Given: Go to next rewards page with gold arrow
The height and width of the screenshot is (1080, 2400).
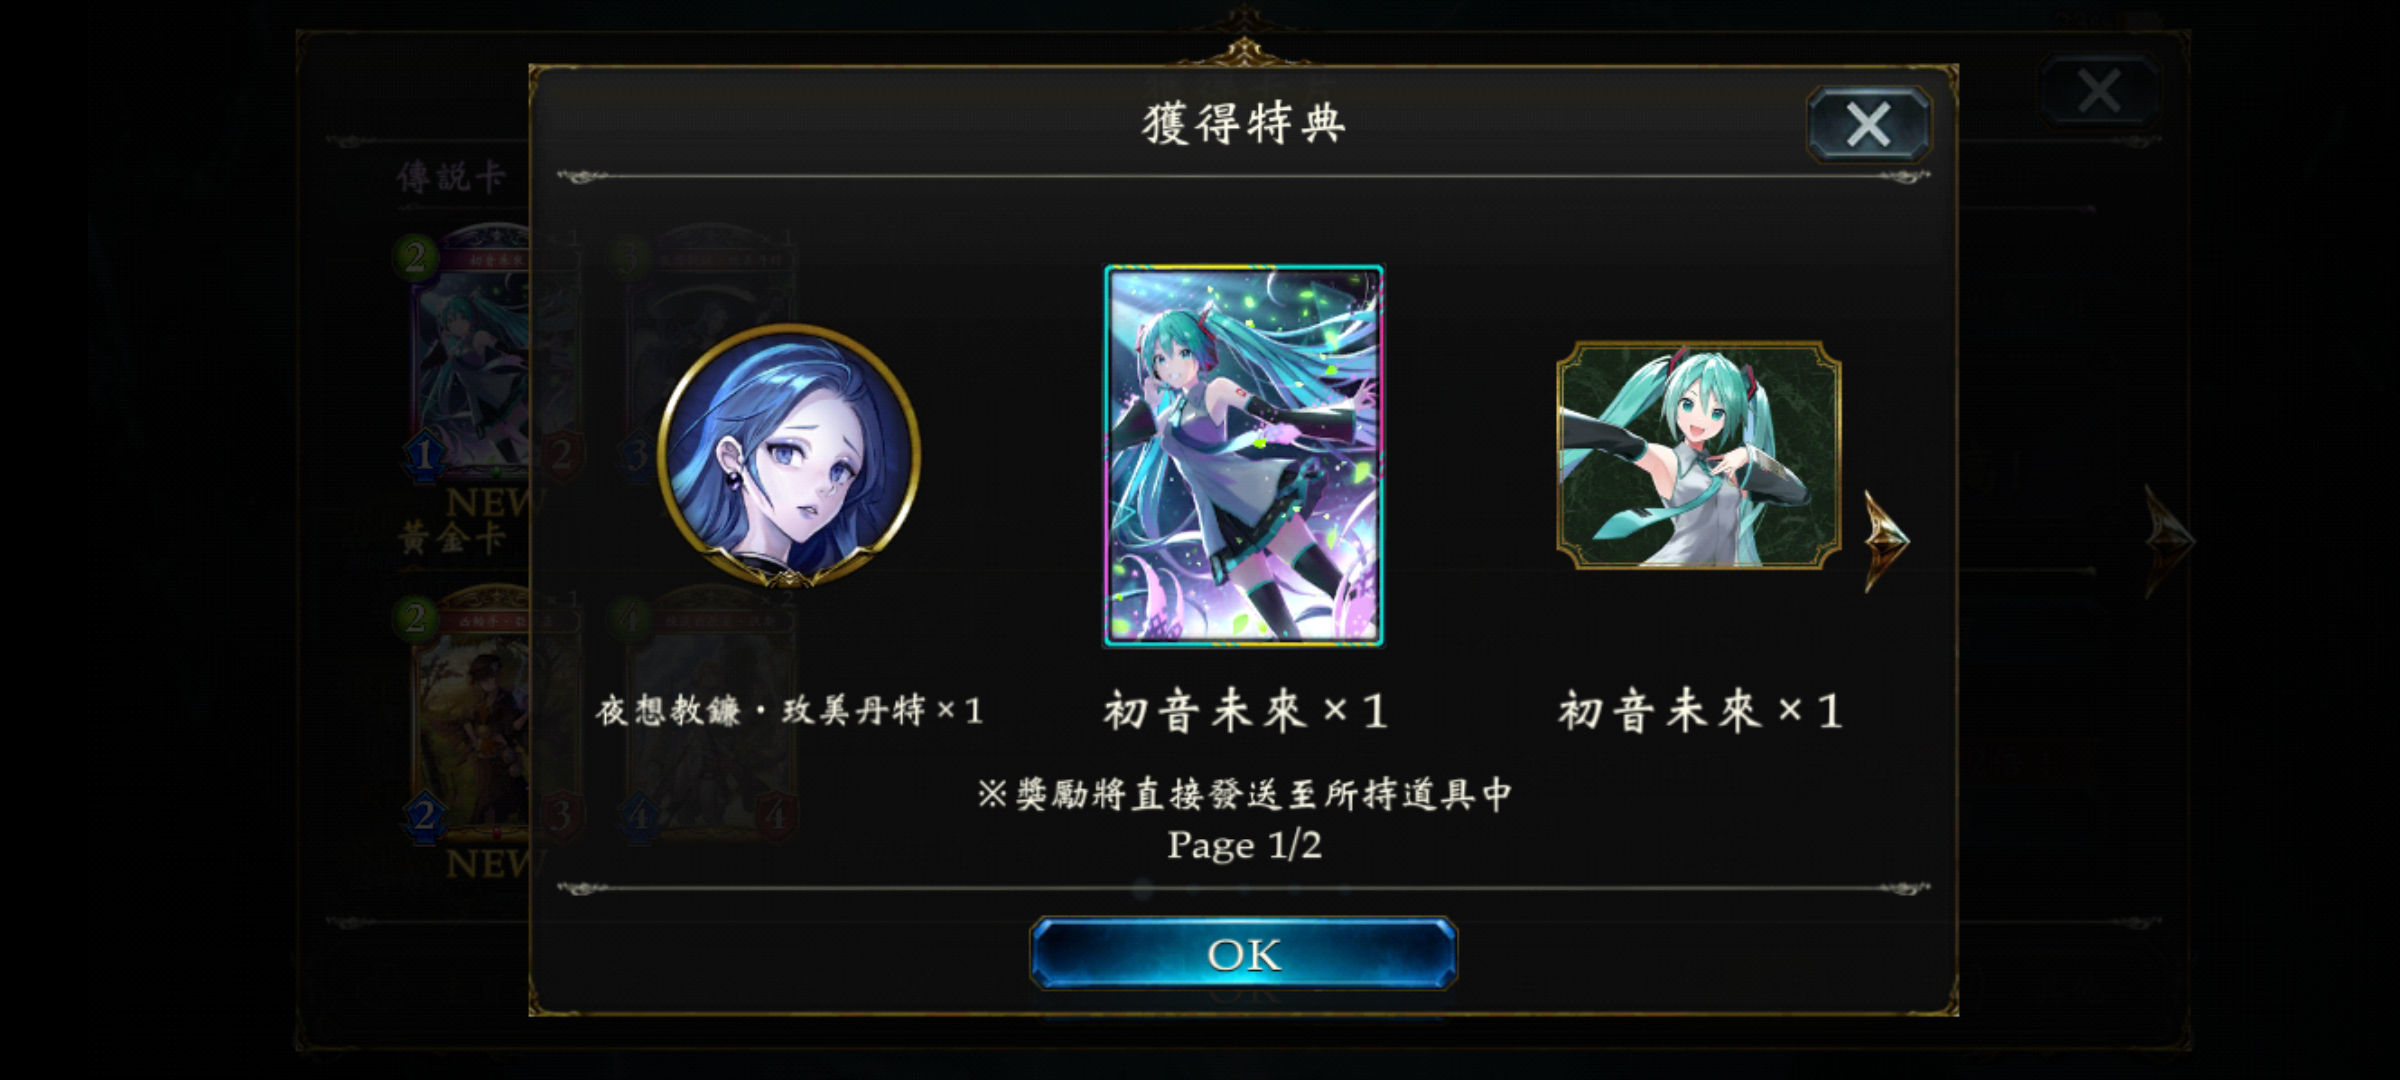Looking at the screenshot, I should pos(1887,540).
